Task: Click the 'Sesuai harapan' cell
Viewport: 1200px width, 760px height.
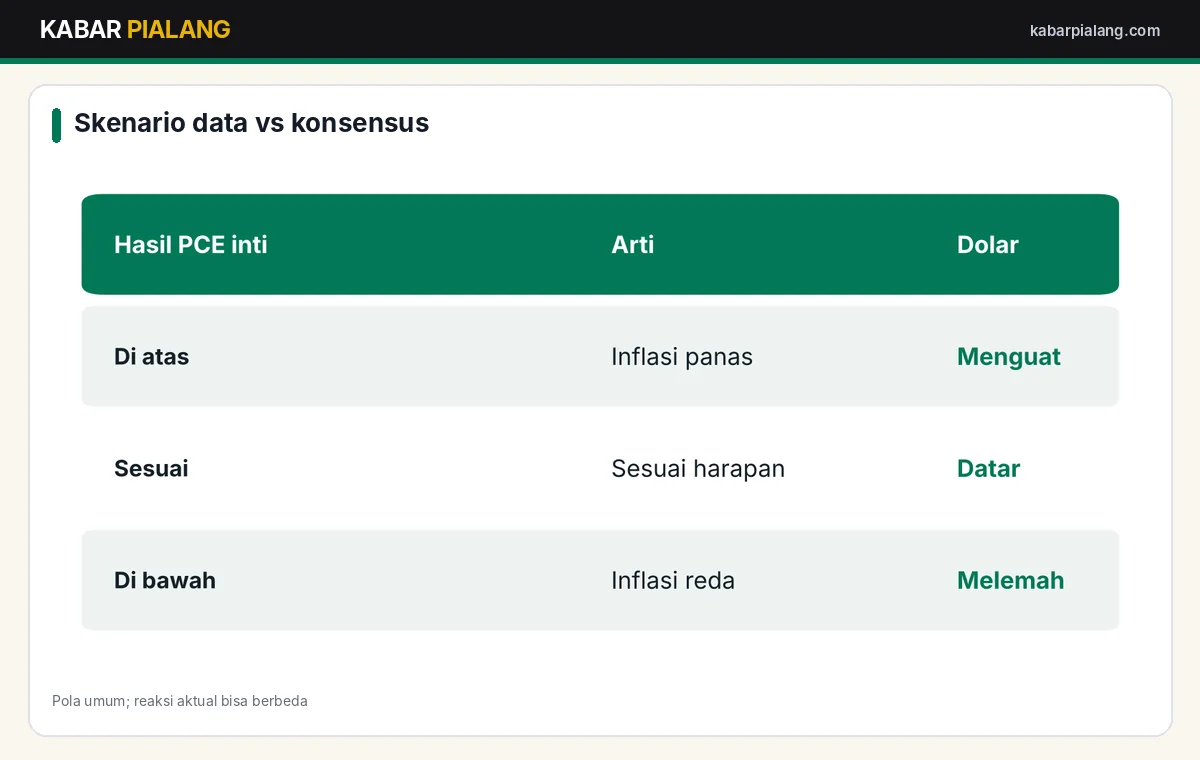Action: (x=698, y=469)
